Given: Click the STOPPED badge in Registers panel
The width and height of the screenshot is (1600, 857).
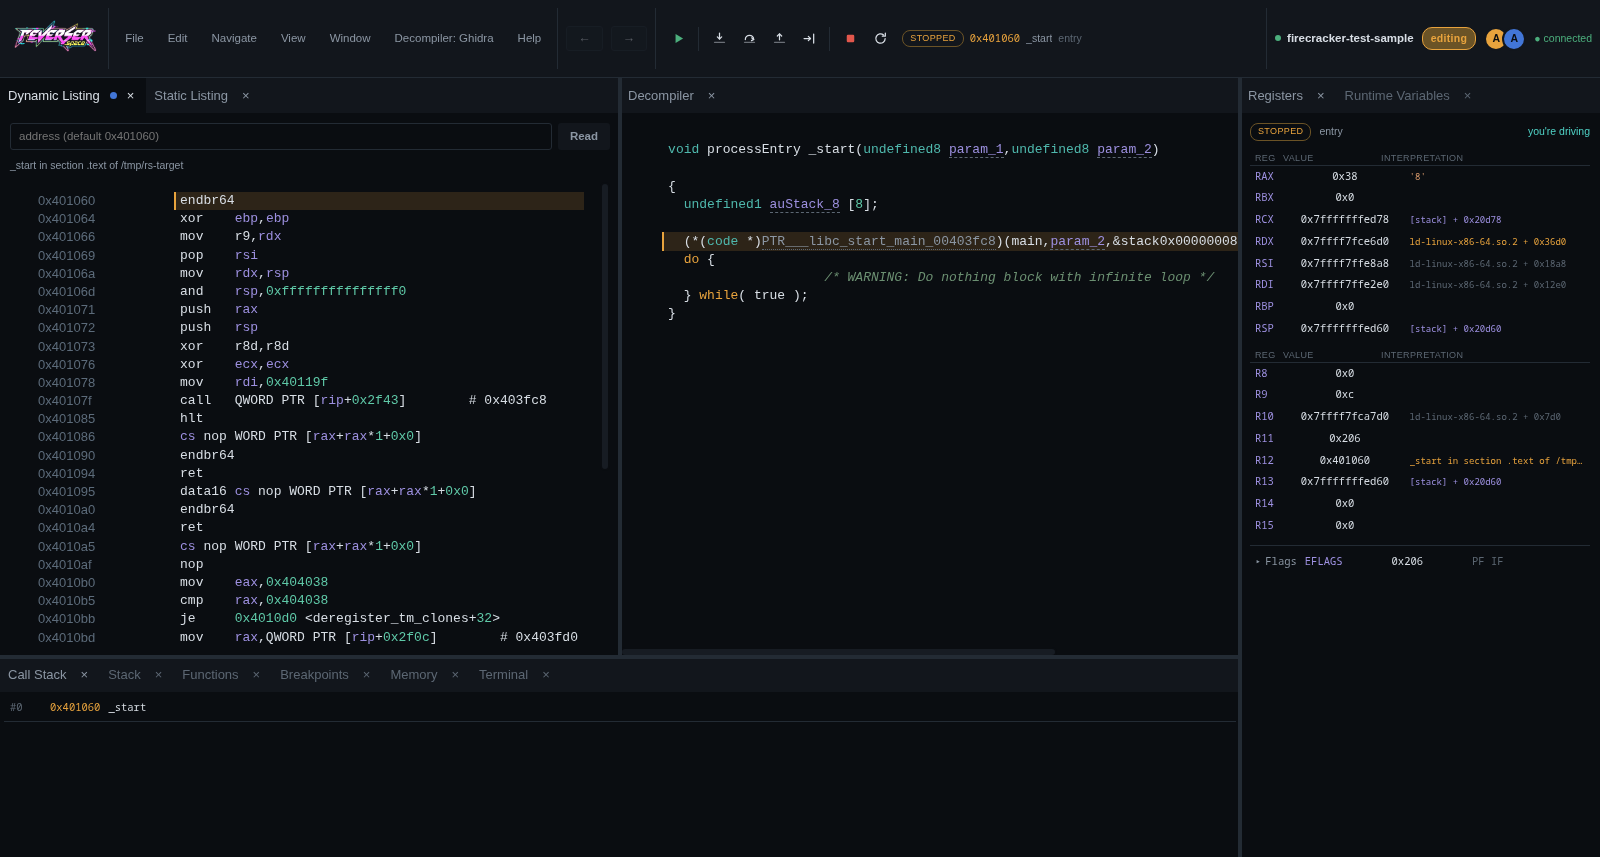Looking at the screenshot, I should pyautogui.click(x=1280, y=132).
